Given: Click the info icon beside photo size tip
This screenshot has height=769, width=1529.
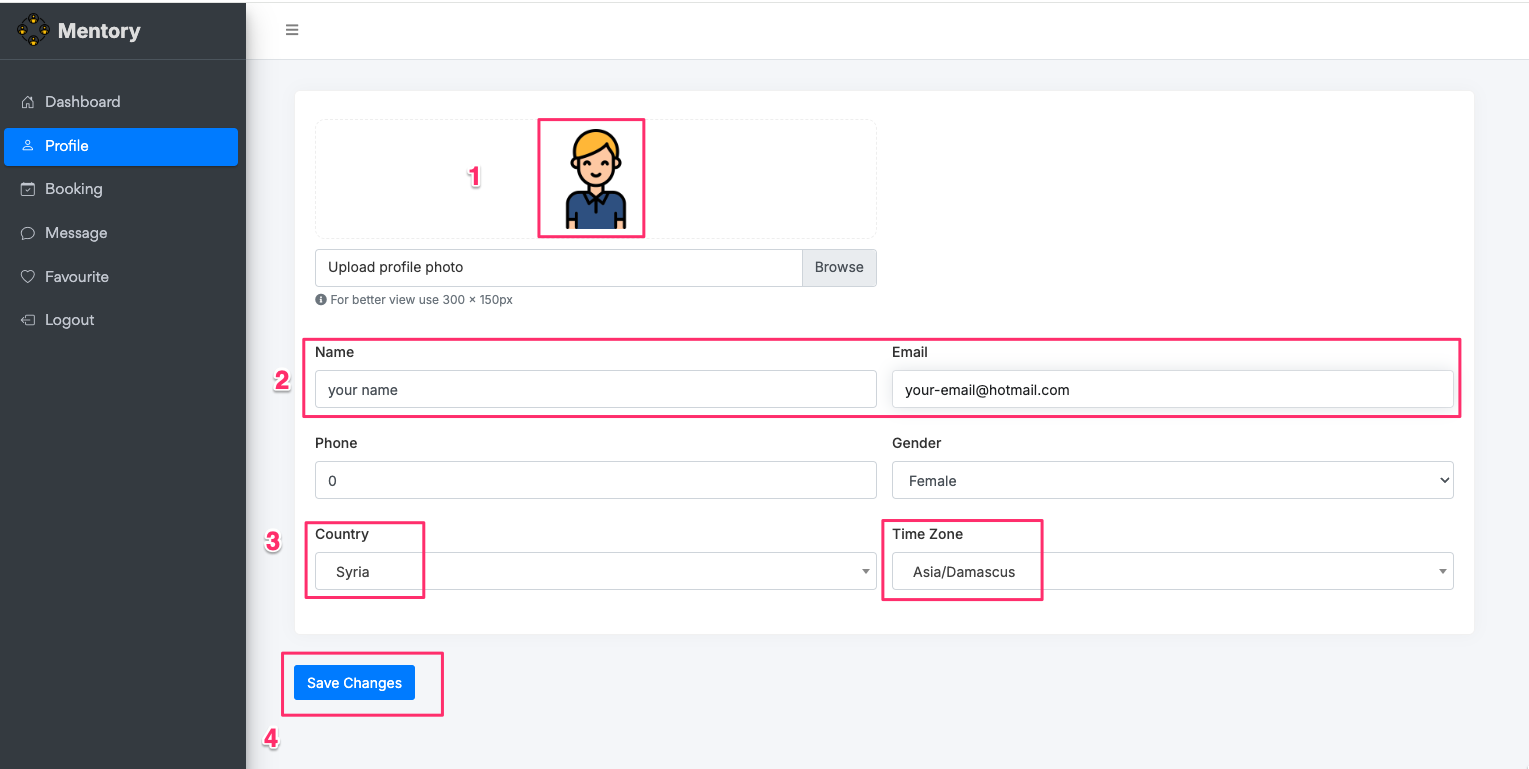Looking at the screenshot, I should pyautogui.click(x=321, y=299).
